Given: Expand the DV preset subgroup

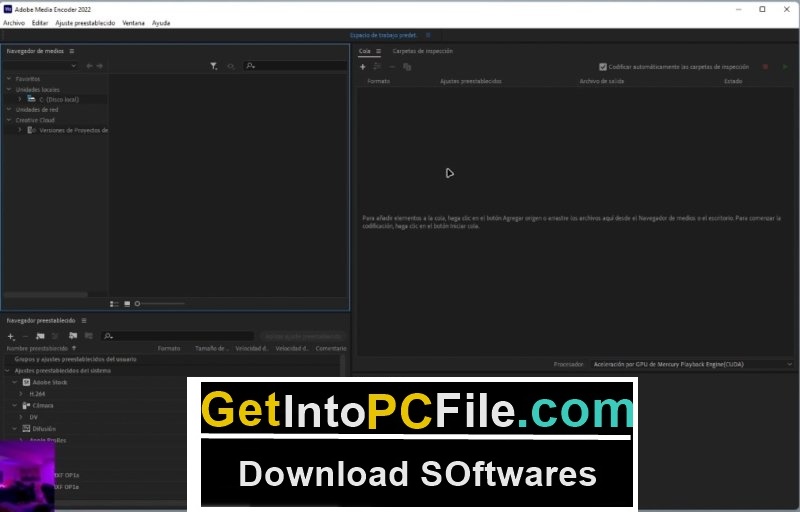Looking at the screenshot, I should click(x=21, y=417).
